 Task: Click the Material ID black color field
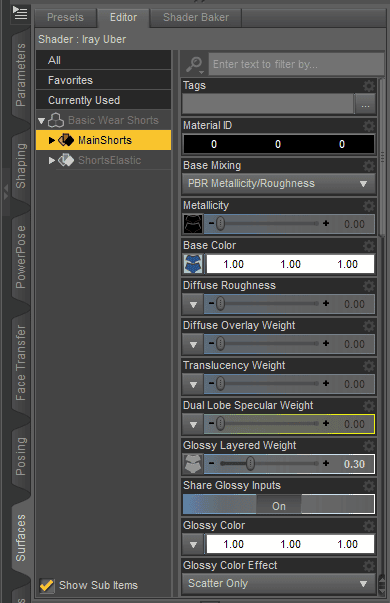[278, 144]
